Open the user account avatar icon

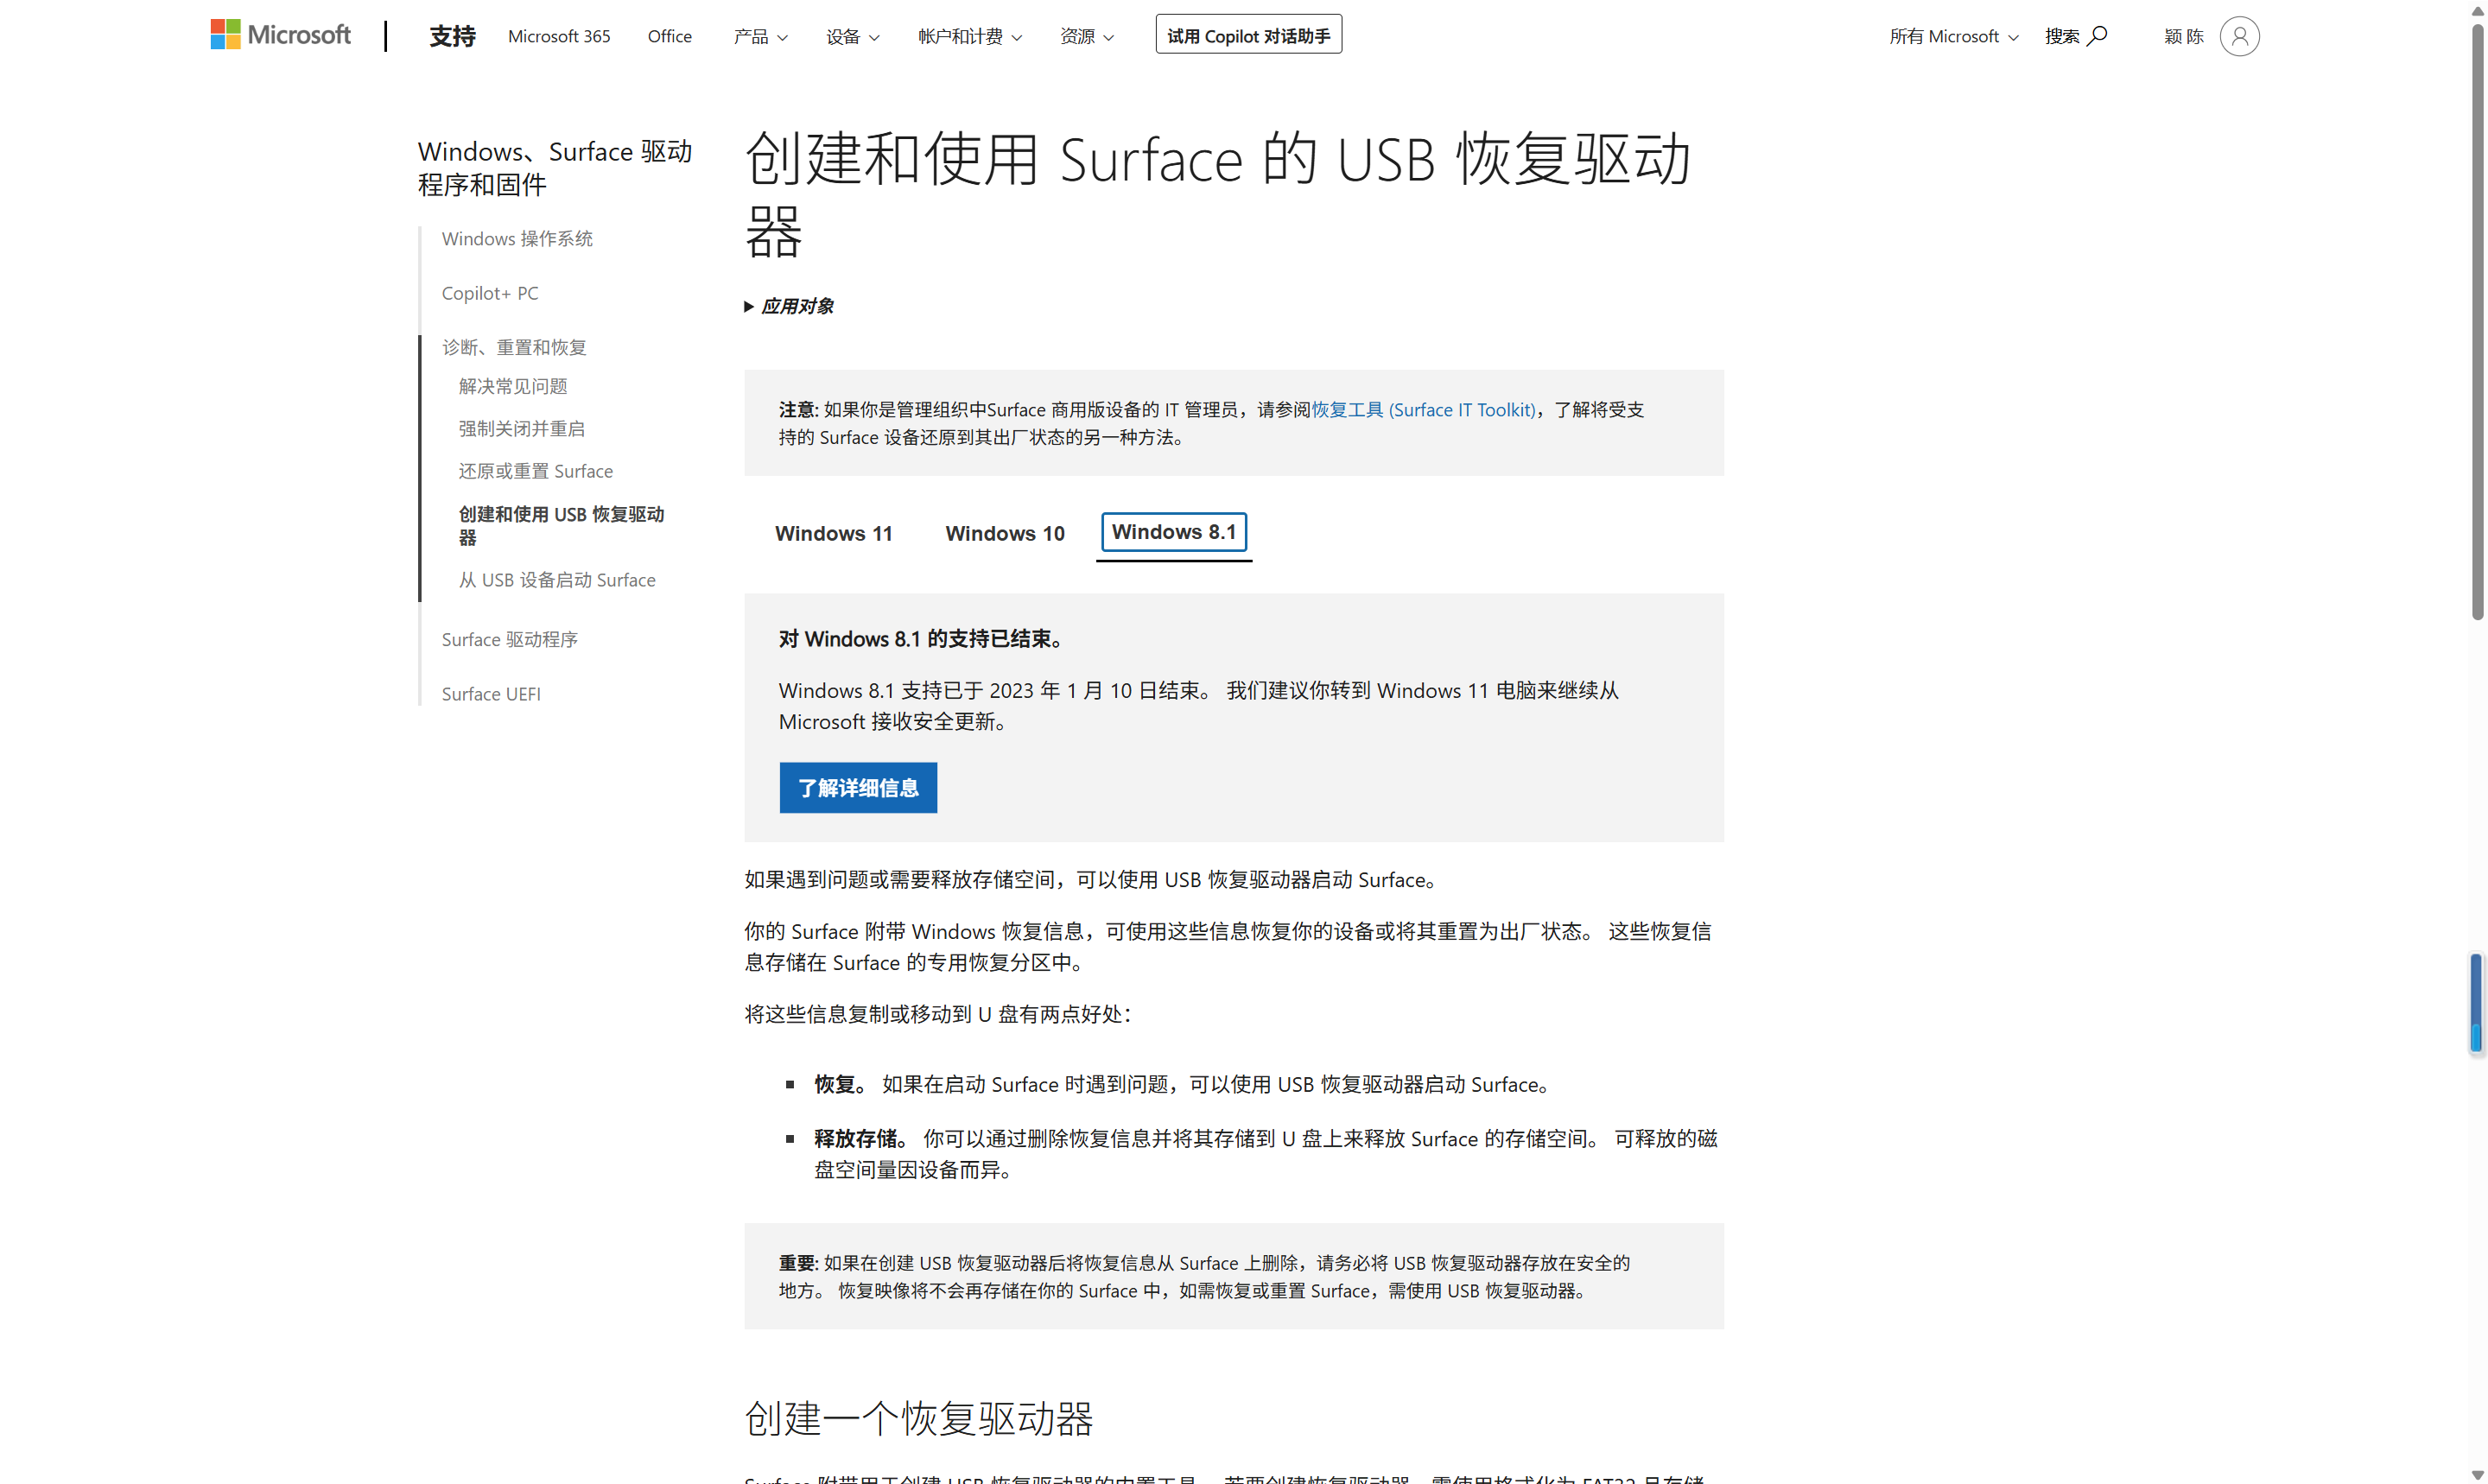coord(2239,36)
